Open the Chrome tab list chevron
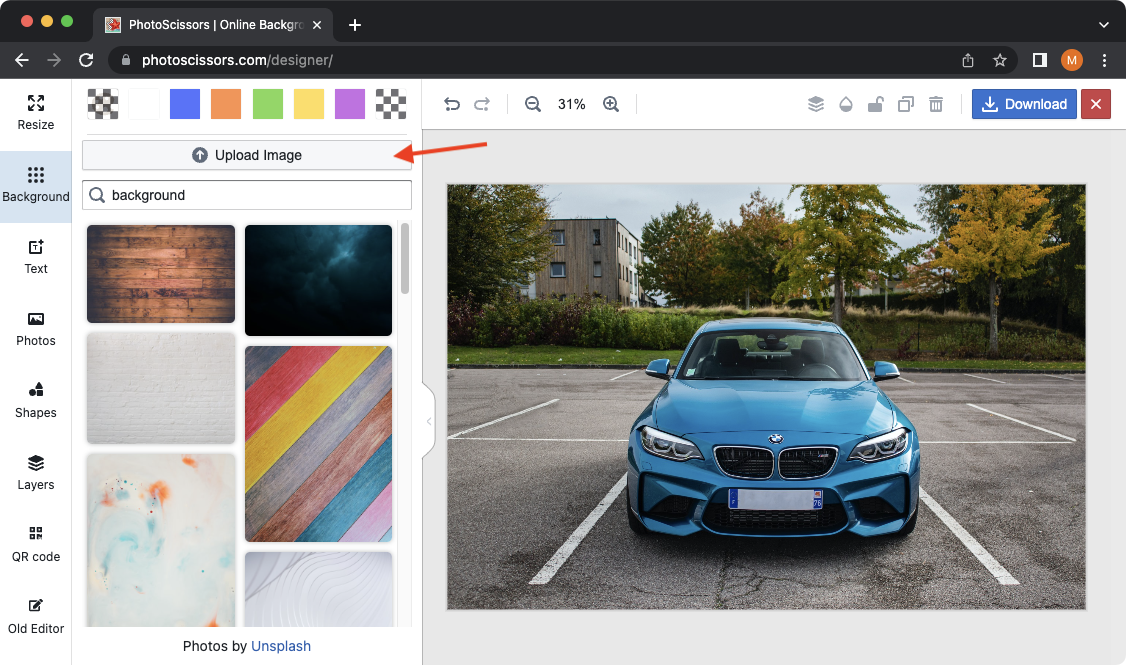The image size is (1126, 665). click(1104, 25)
